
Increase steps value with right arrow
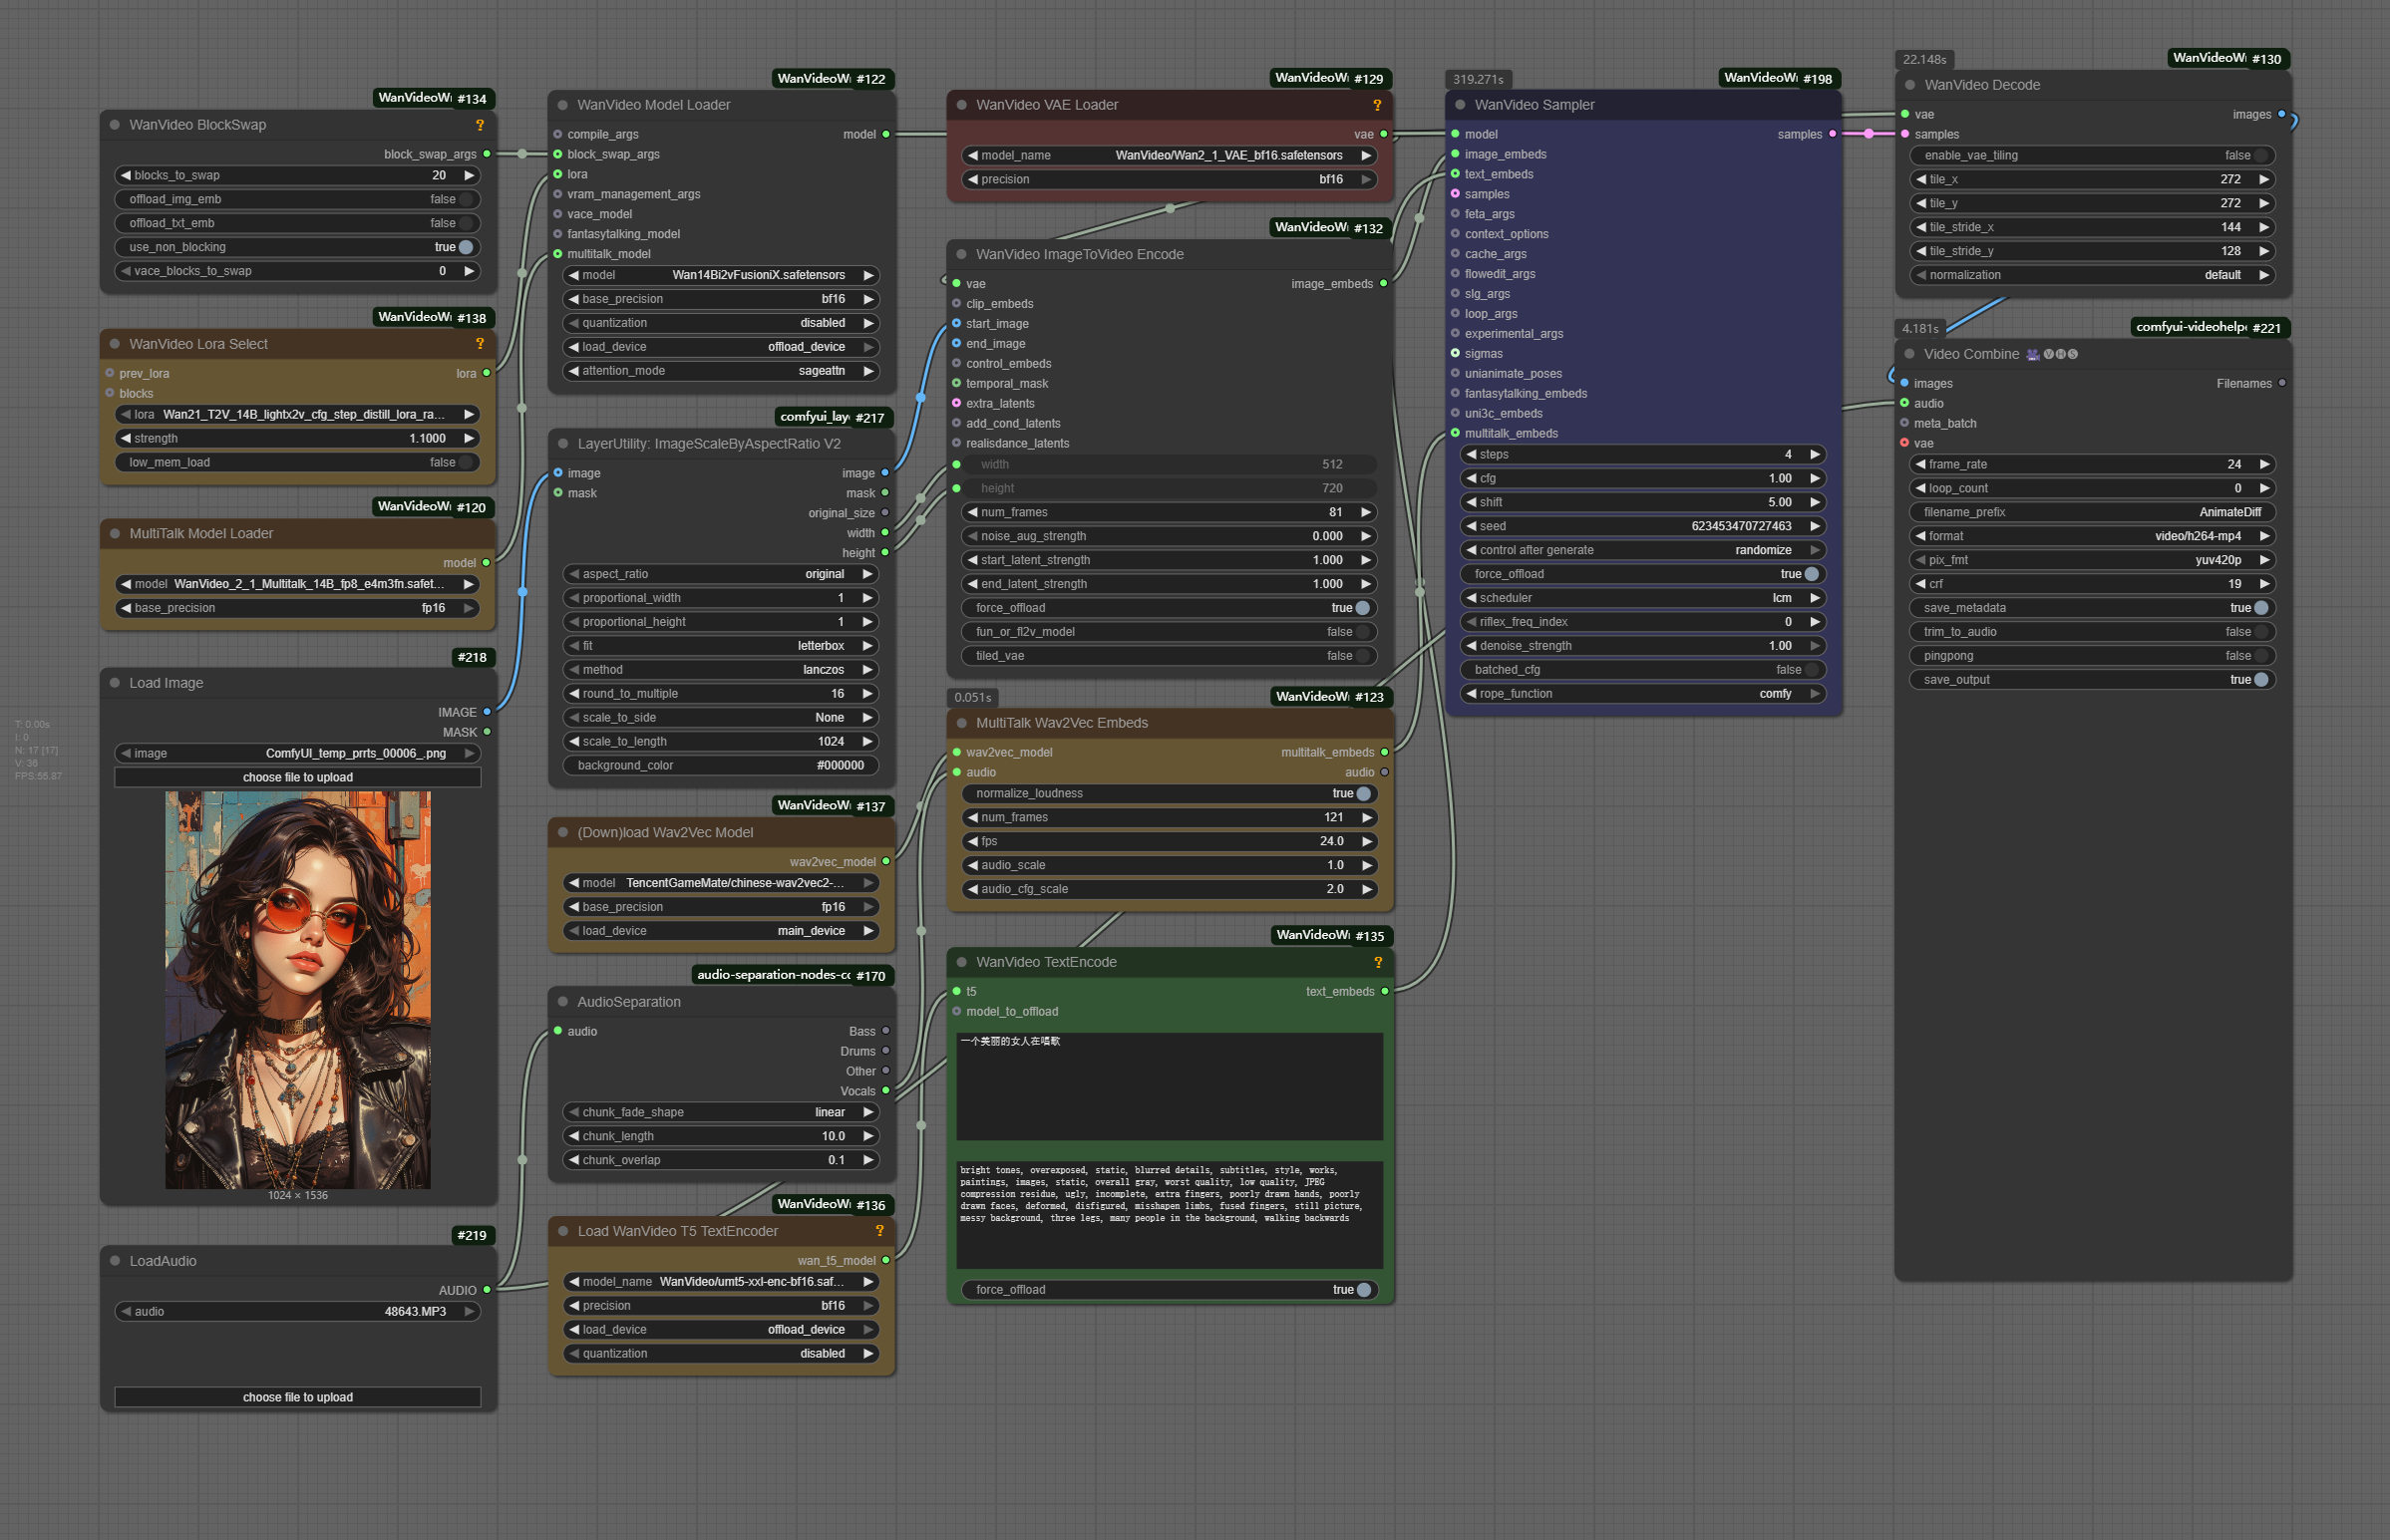coord(1814,455)
